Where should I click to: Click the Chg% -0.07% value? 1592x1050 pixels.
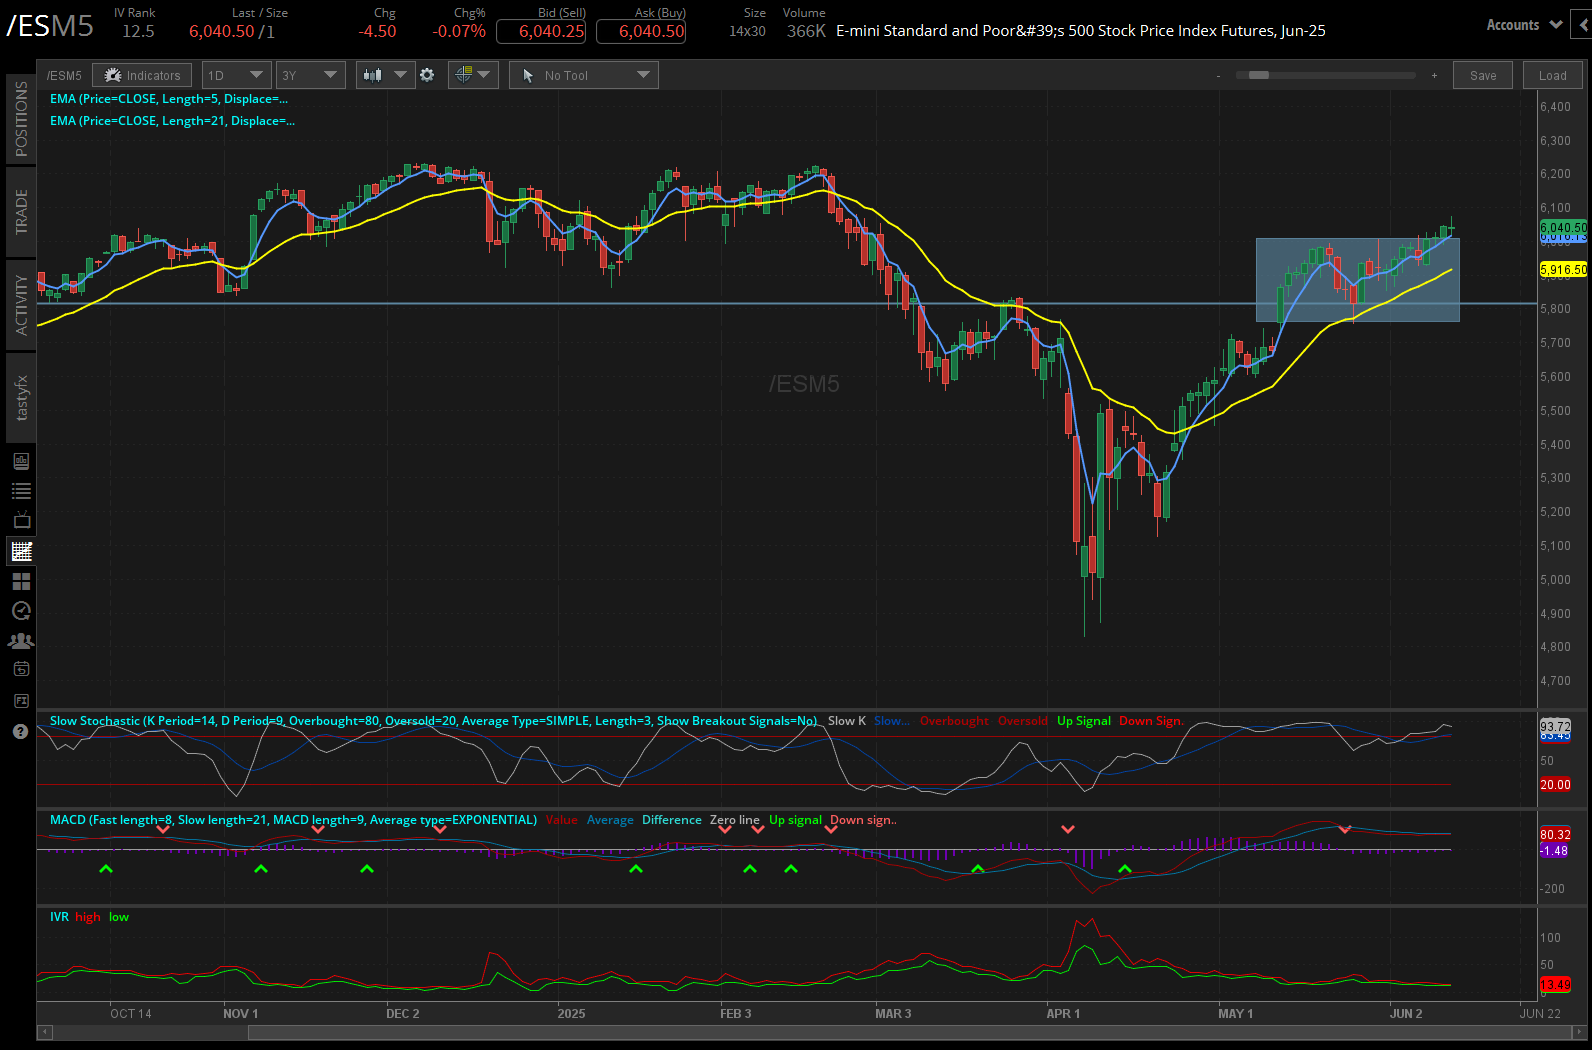pyautogui.click(x=459, y=31)
